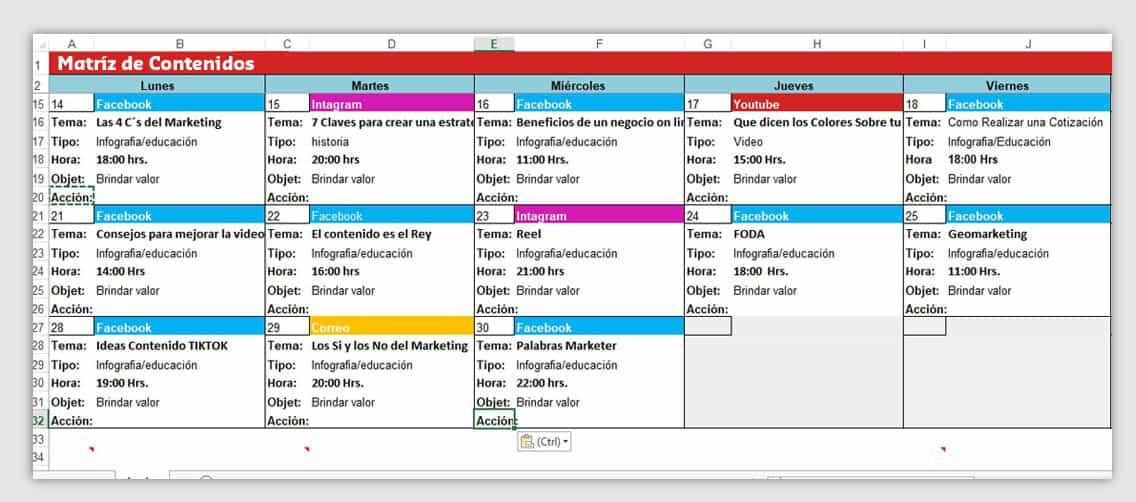Click the day number '18' cell
The image size is (1136, 502).
924,104
